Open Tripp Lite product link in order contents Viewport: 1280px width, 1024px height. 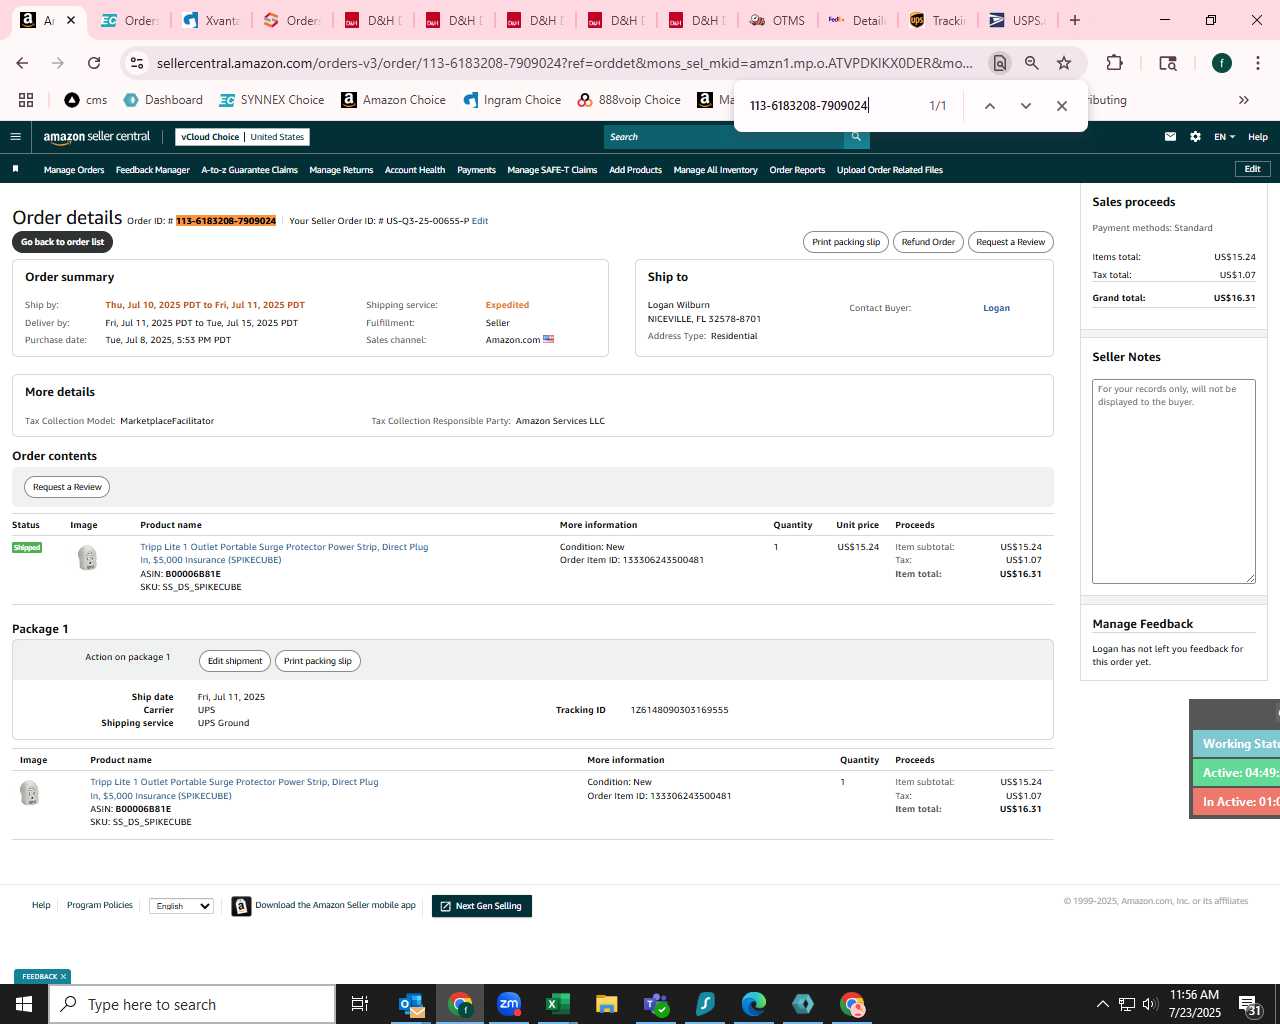coord(284,554)
